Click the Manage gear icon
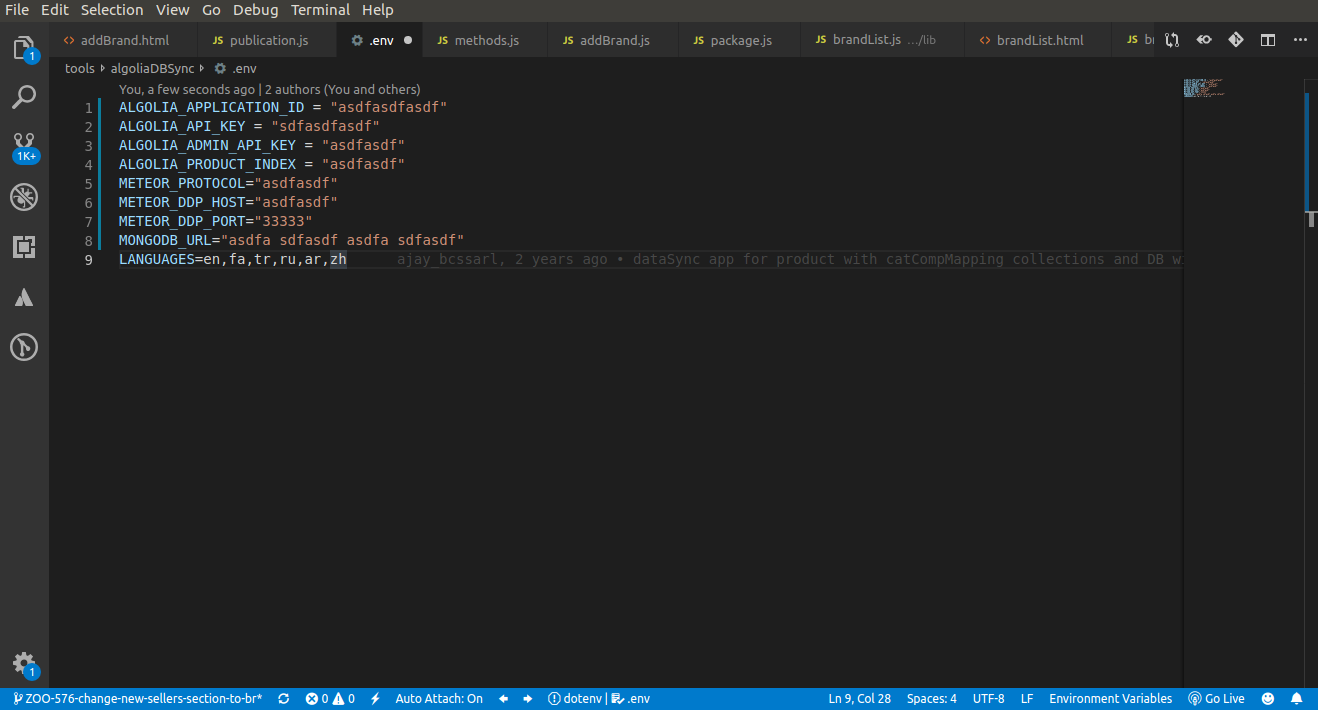Viewport: 1318px width, 710px height. [x=24, y=664]
